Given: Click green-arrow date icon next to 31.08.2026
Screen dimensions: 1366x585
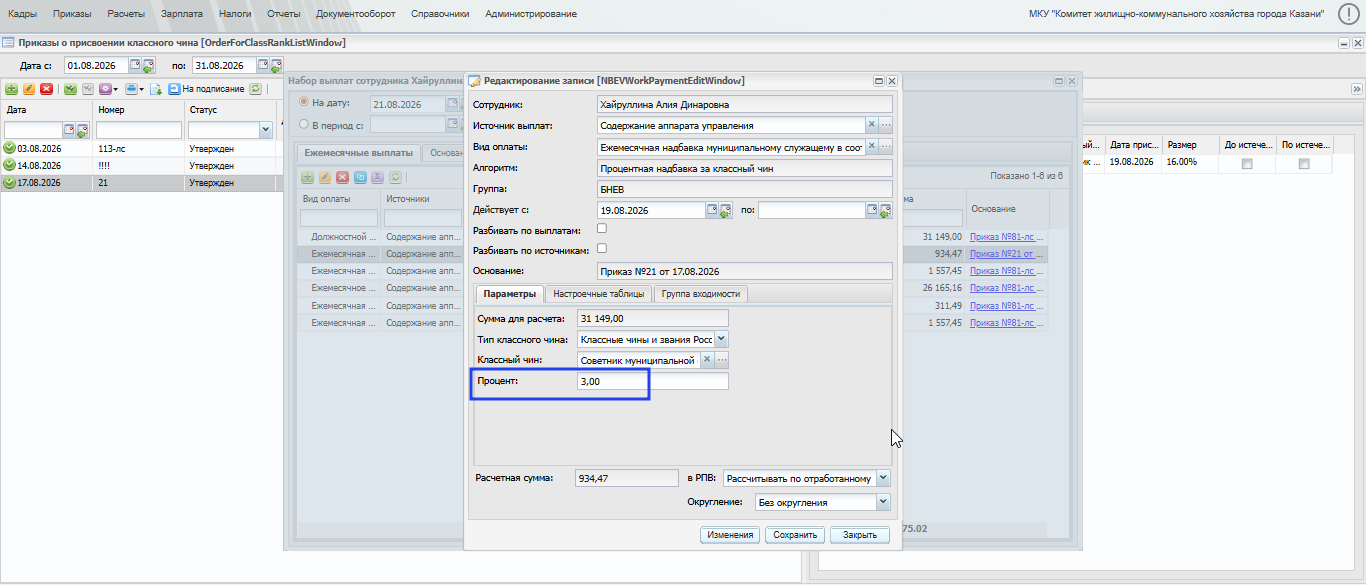Looking at the screenshot, I should coord(276,66).
